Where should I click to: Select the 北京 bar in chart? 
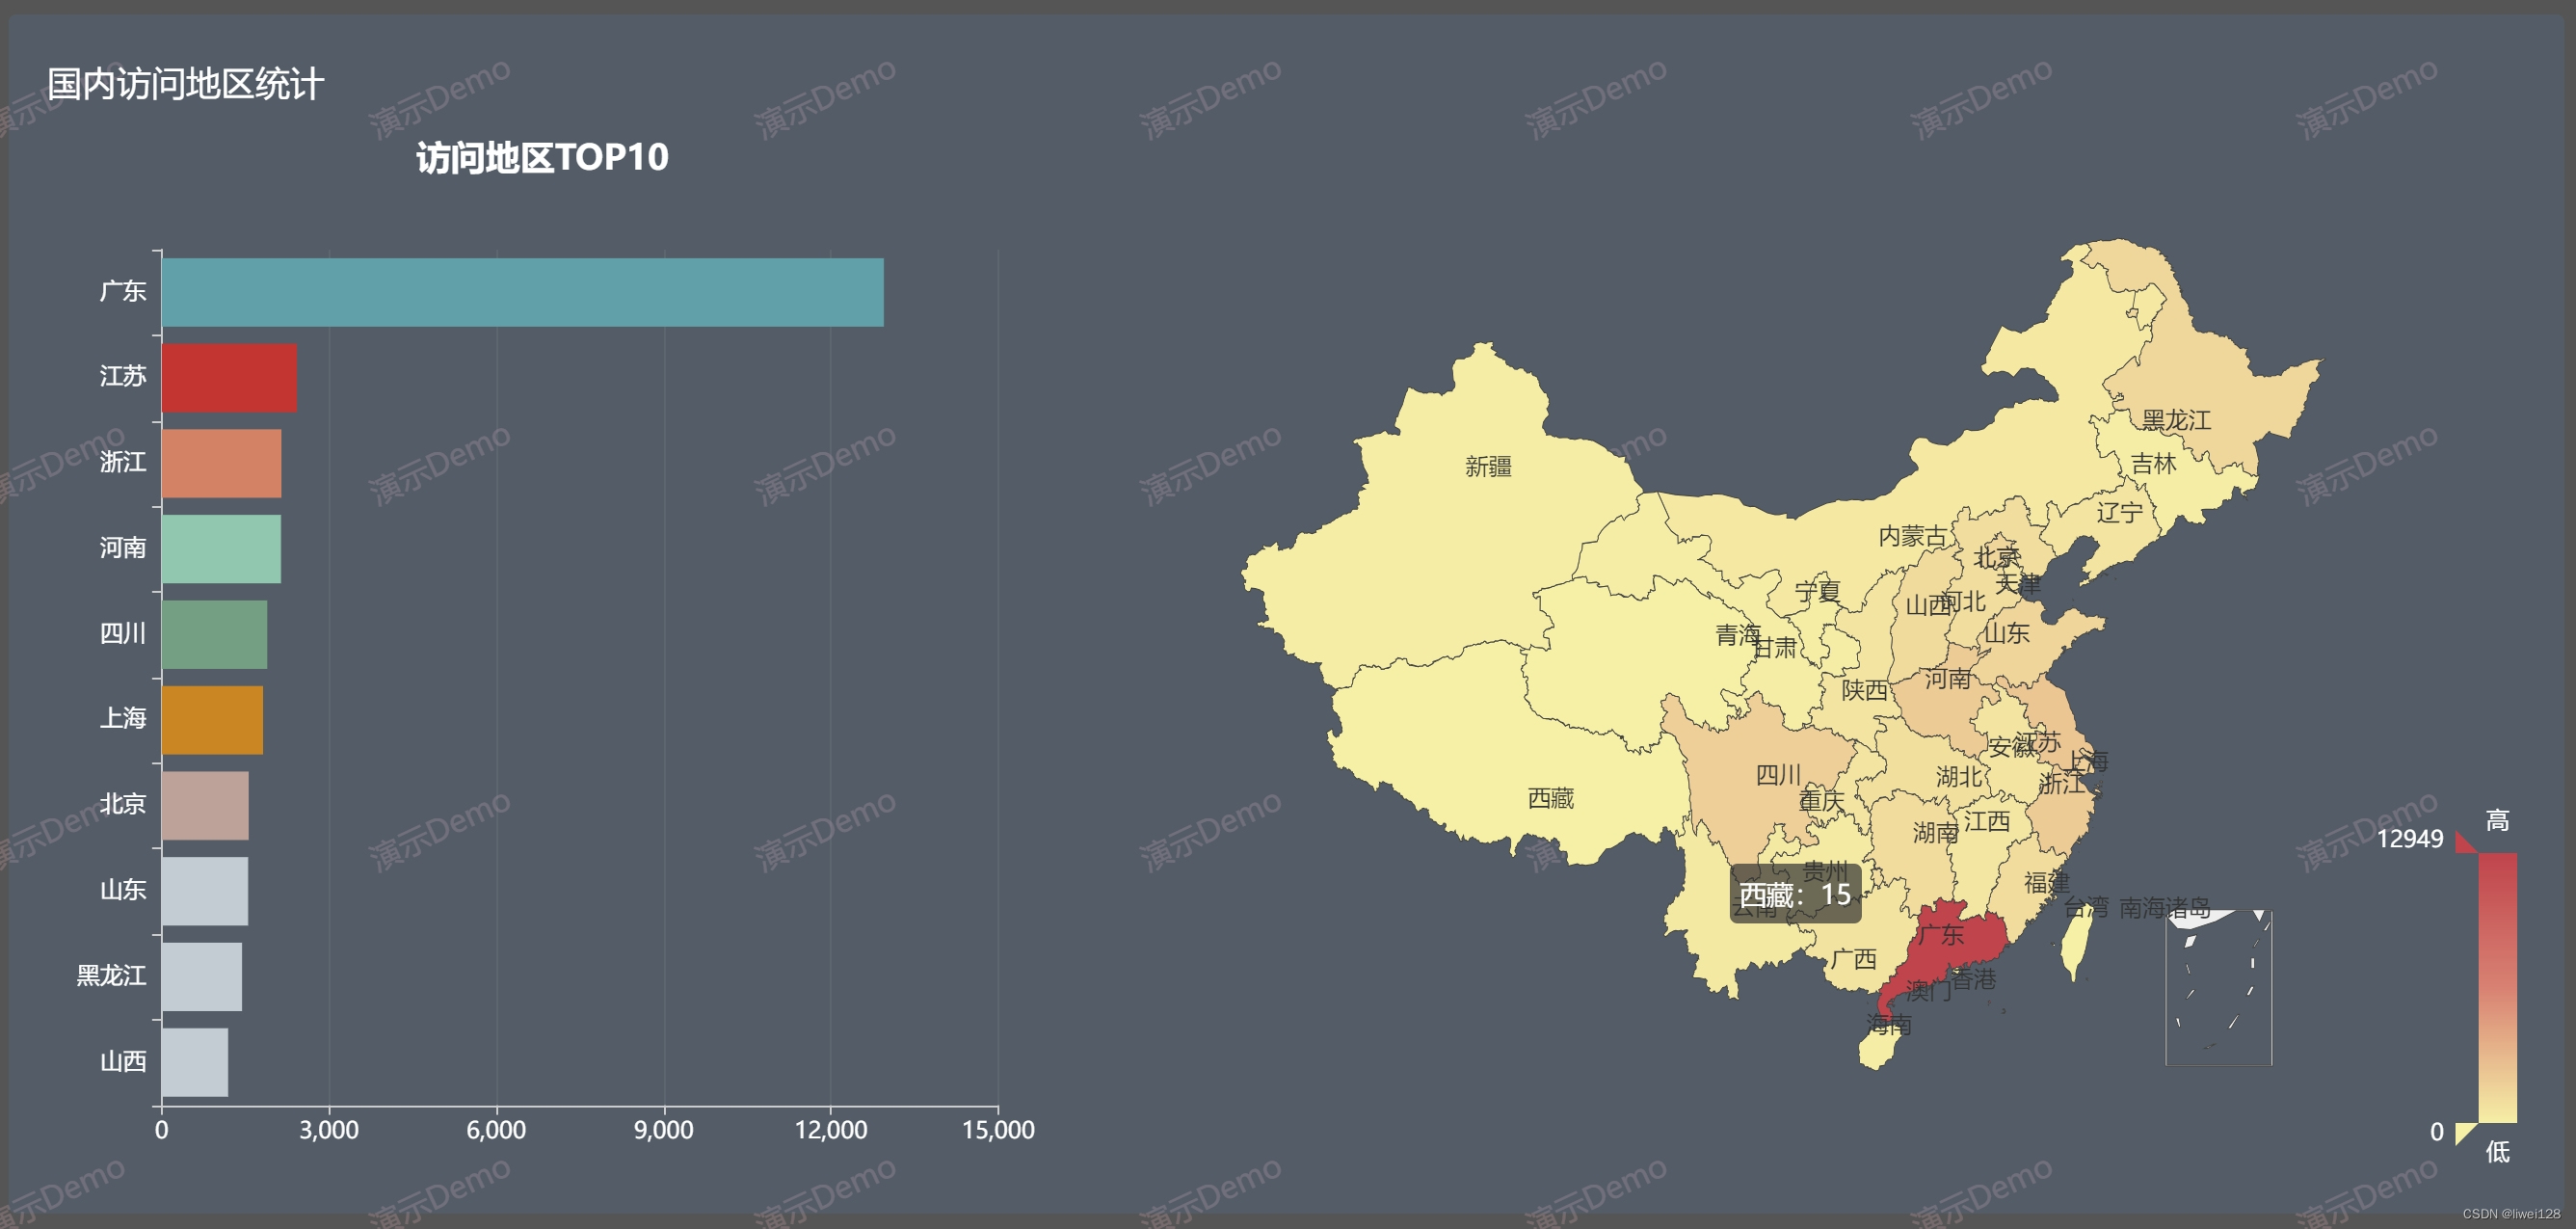click(x=205, y=805)
